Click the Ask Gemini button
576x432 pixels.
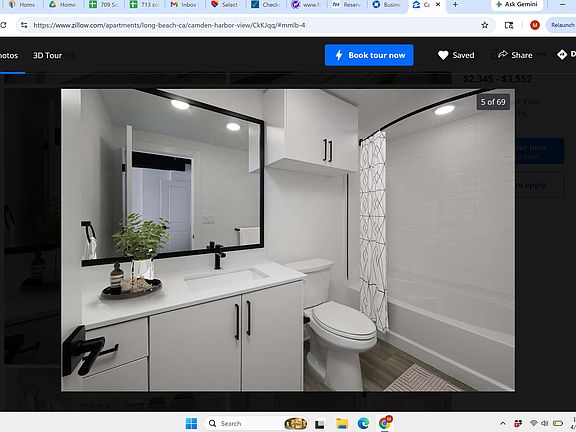(516, 4)
